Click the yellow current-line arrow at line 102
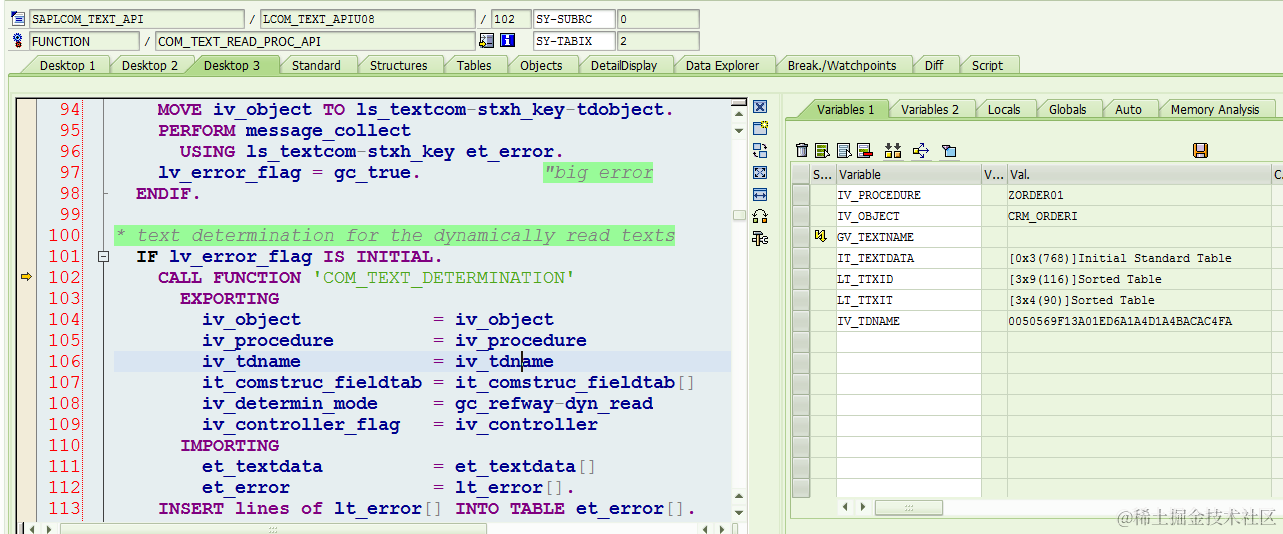The image size is (1283, 534). [27, 277]
